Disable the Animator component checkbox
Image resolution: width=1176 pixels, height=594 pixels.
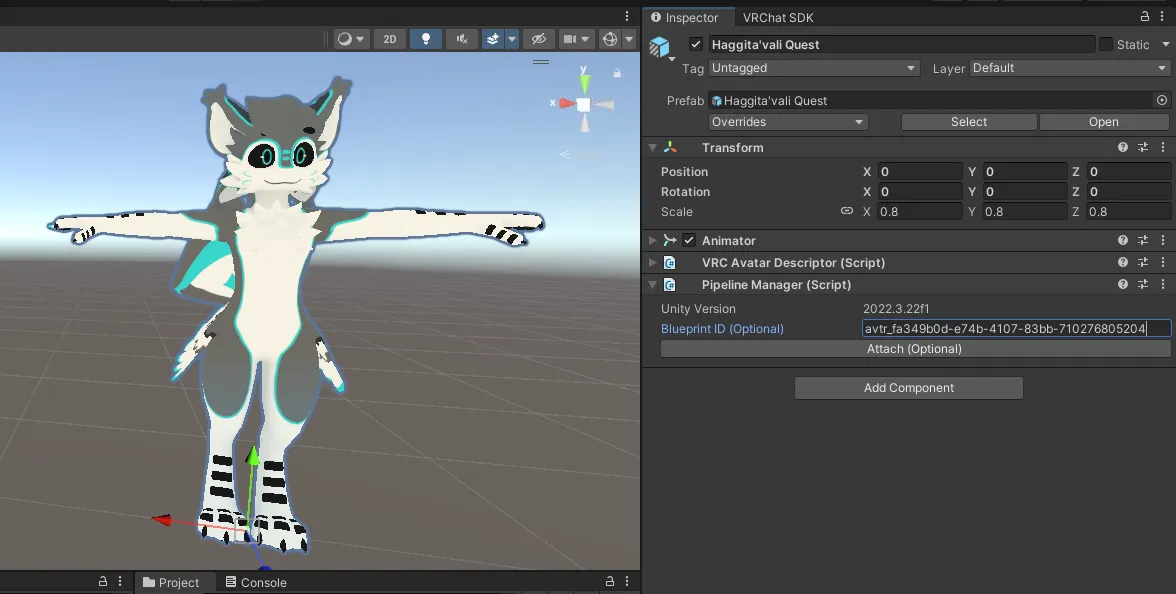688,241
